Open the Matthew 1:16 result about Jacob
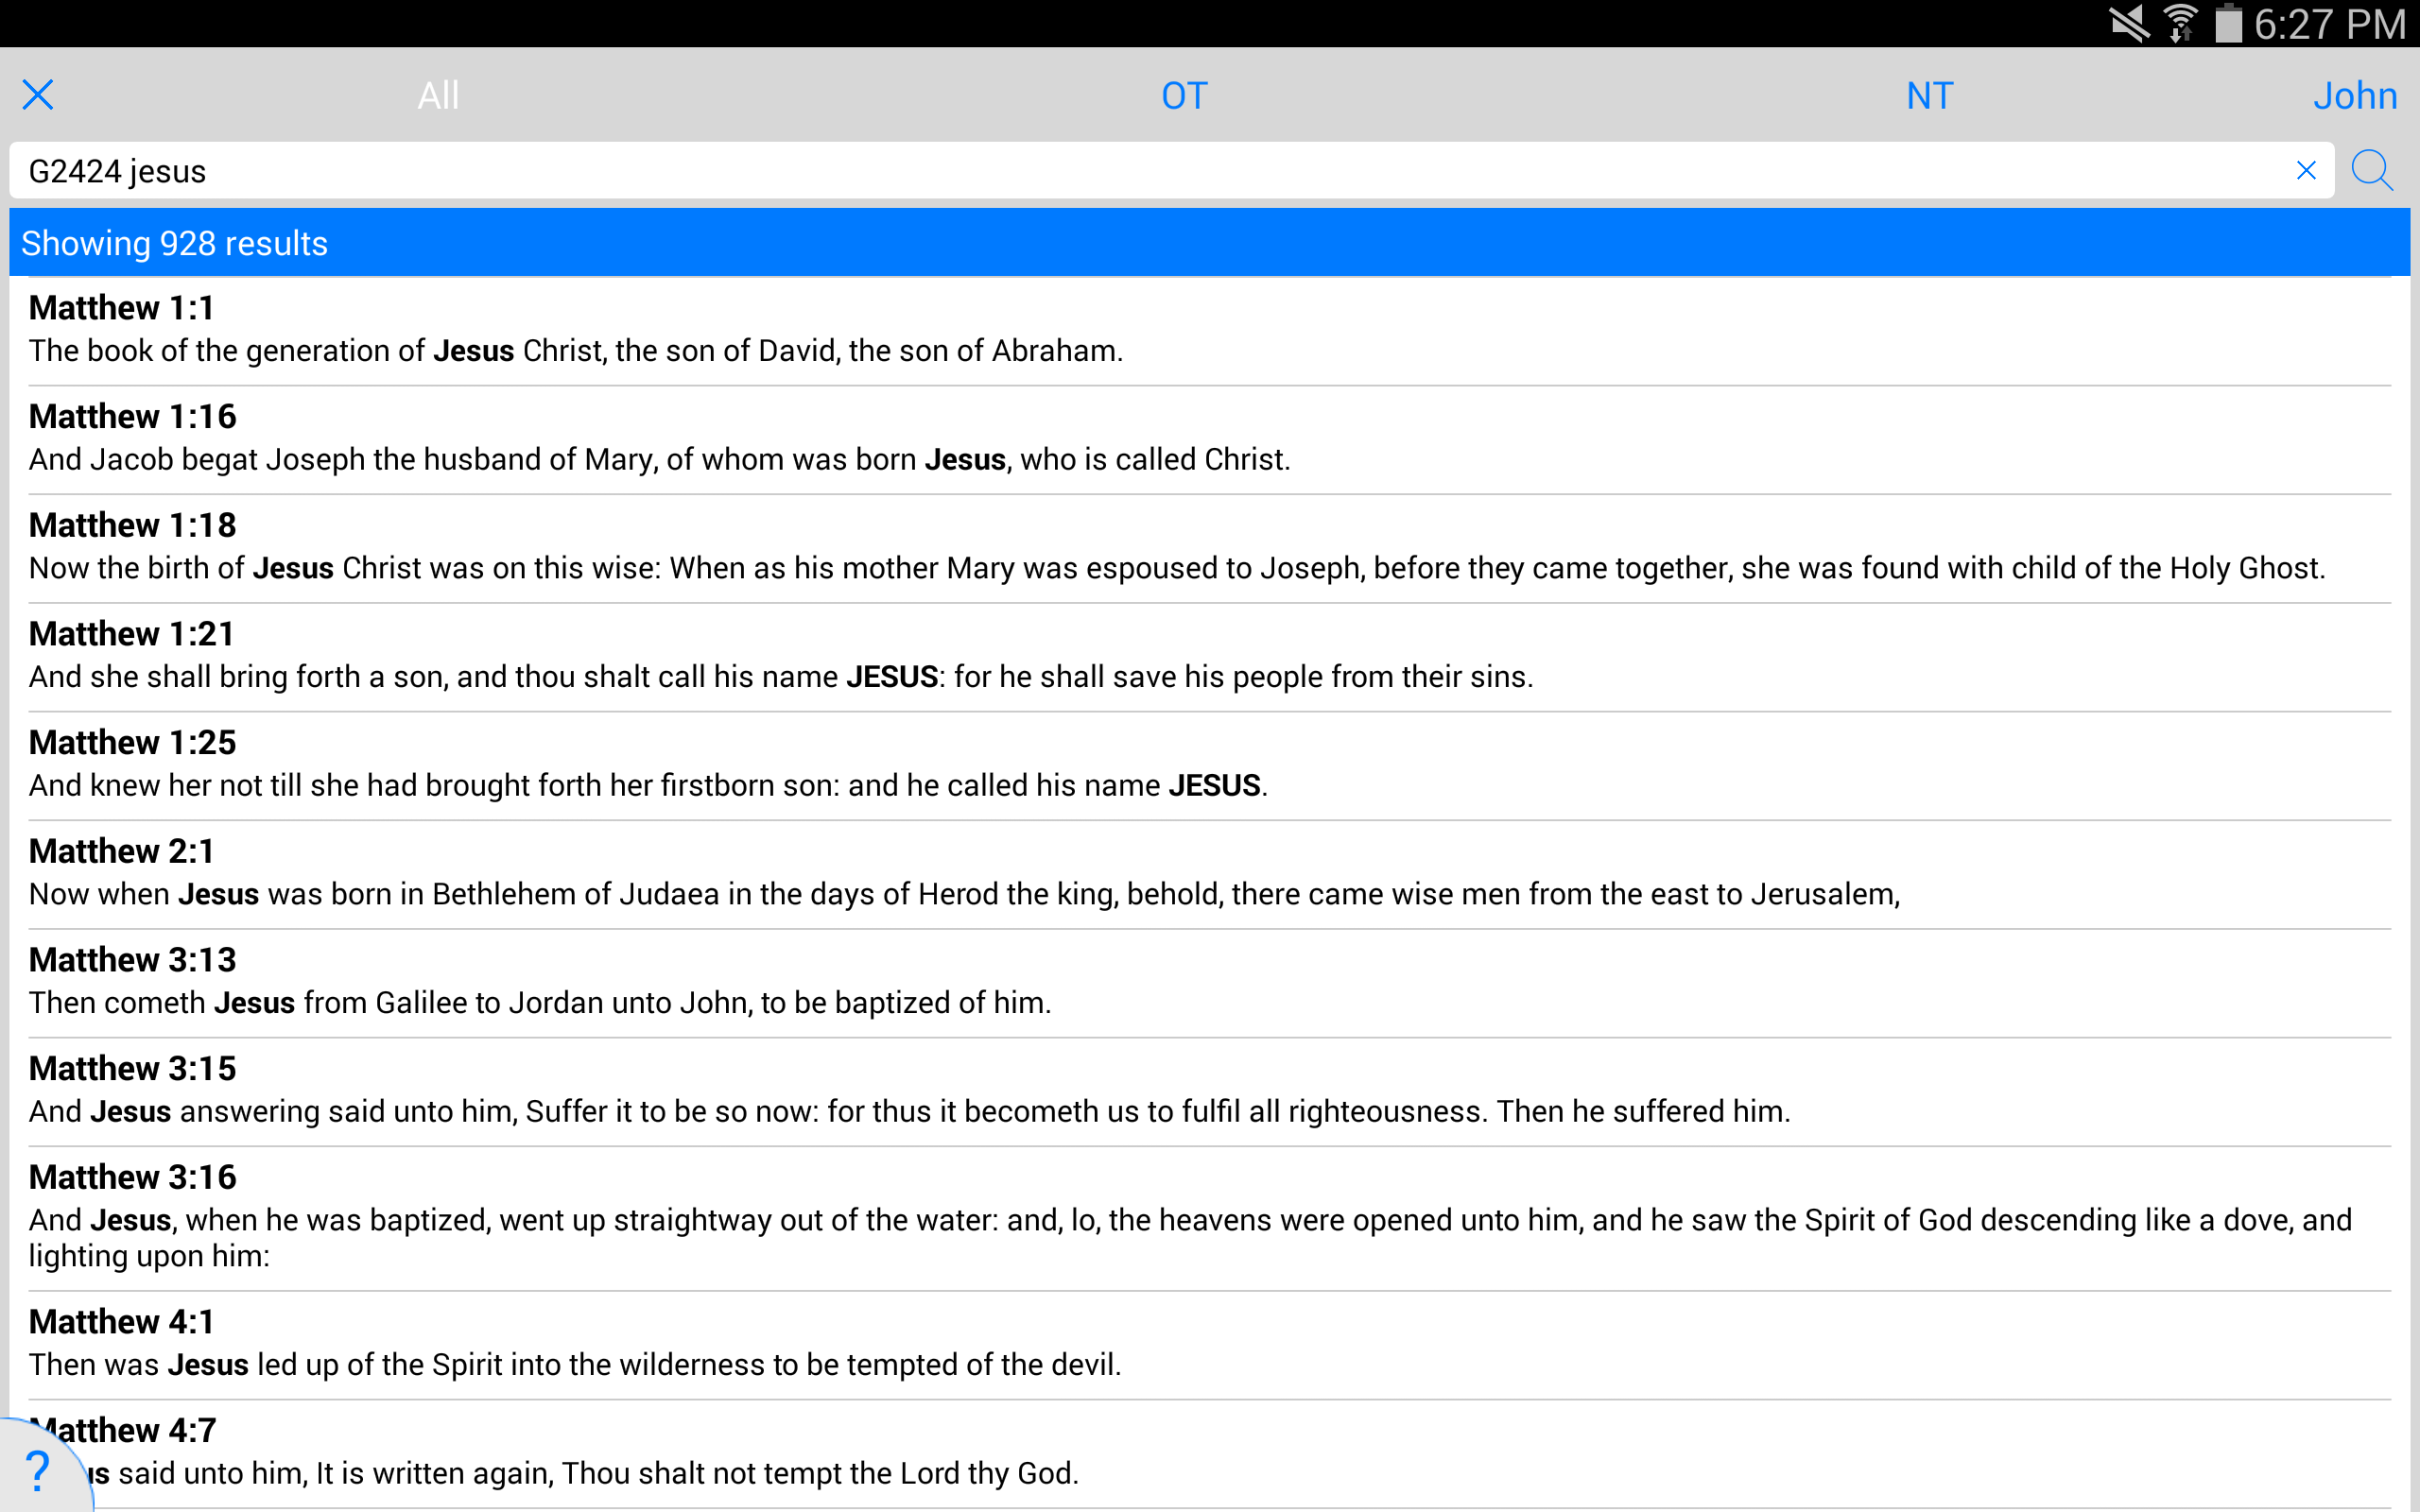This screenshot has height=1512, width=2420. pos(600,438)
